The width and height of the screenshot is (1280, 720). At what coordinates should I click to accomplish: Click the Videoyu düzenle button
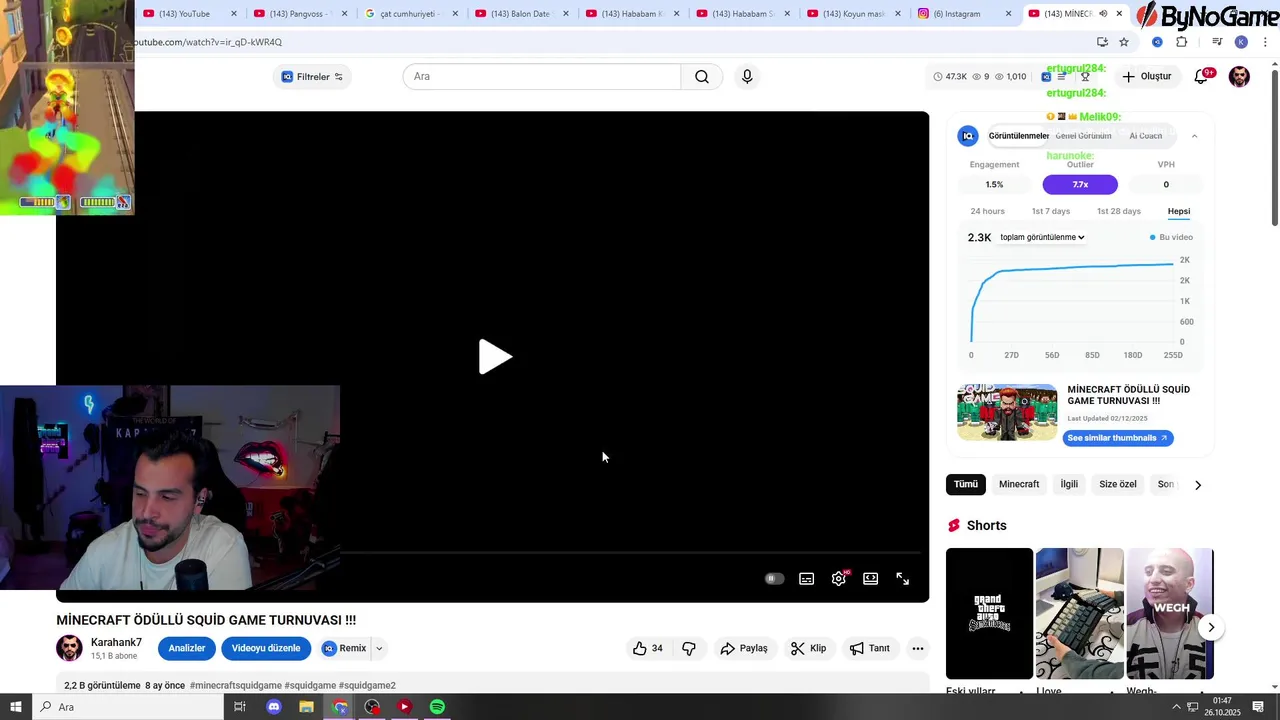coord(266,648)
